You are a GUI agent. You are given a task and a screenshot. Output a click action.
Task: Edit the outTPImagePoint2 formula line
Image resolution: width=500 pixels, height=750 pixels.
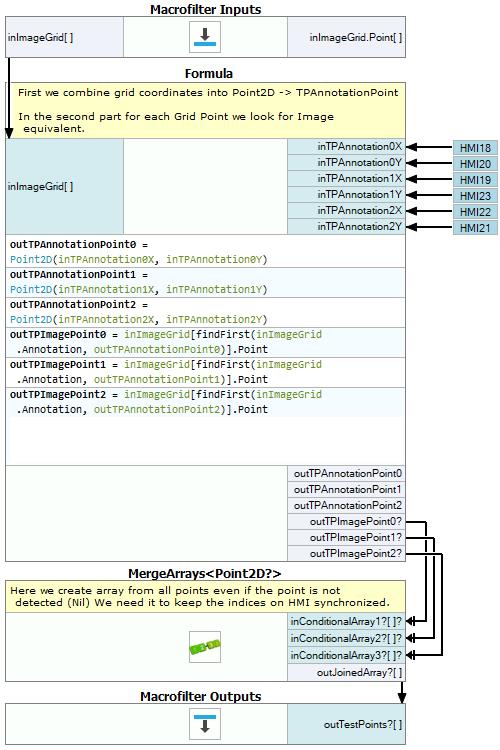(205, 402)
